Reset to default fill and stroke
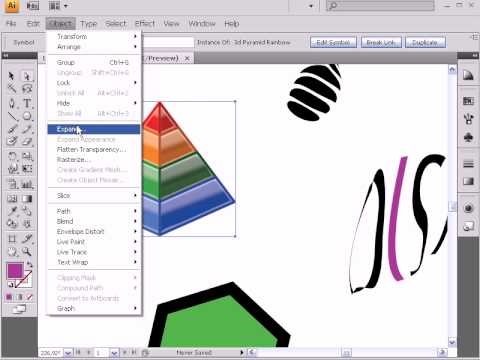480x360 pixels. click(x=11, y=284)
